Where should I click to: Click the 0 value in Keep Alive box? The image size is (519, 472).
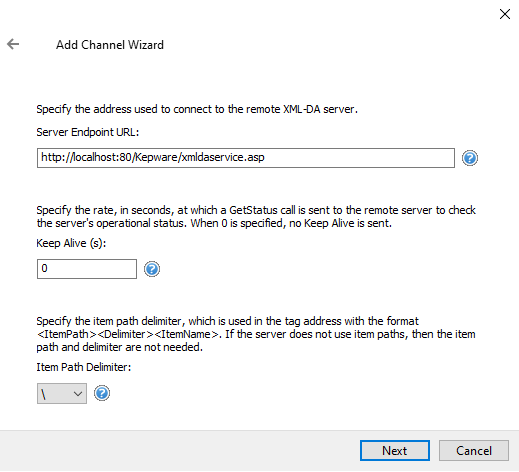(x=44, y=268)
